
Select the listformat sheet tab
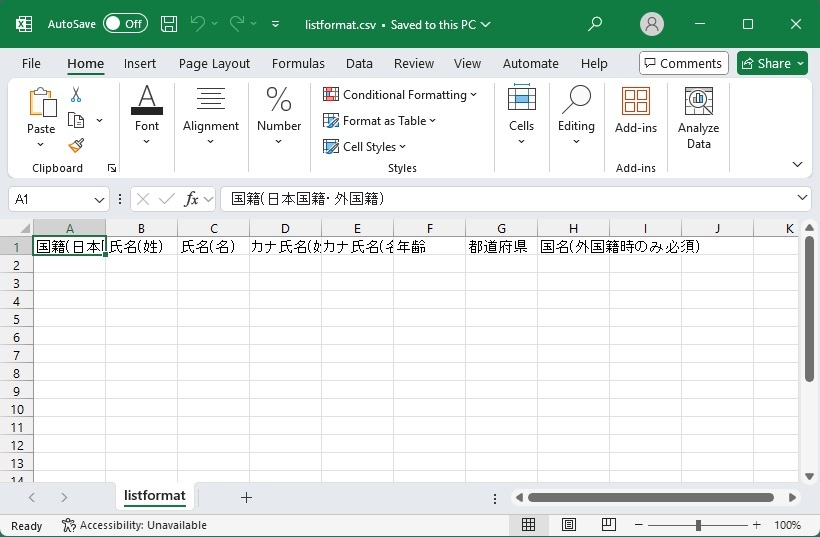155,496
